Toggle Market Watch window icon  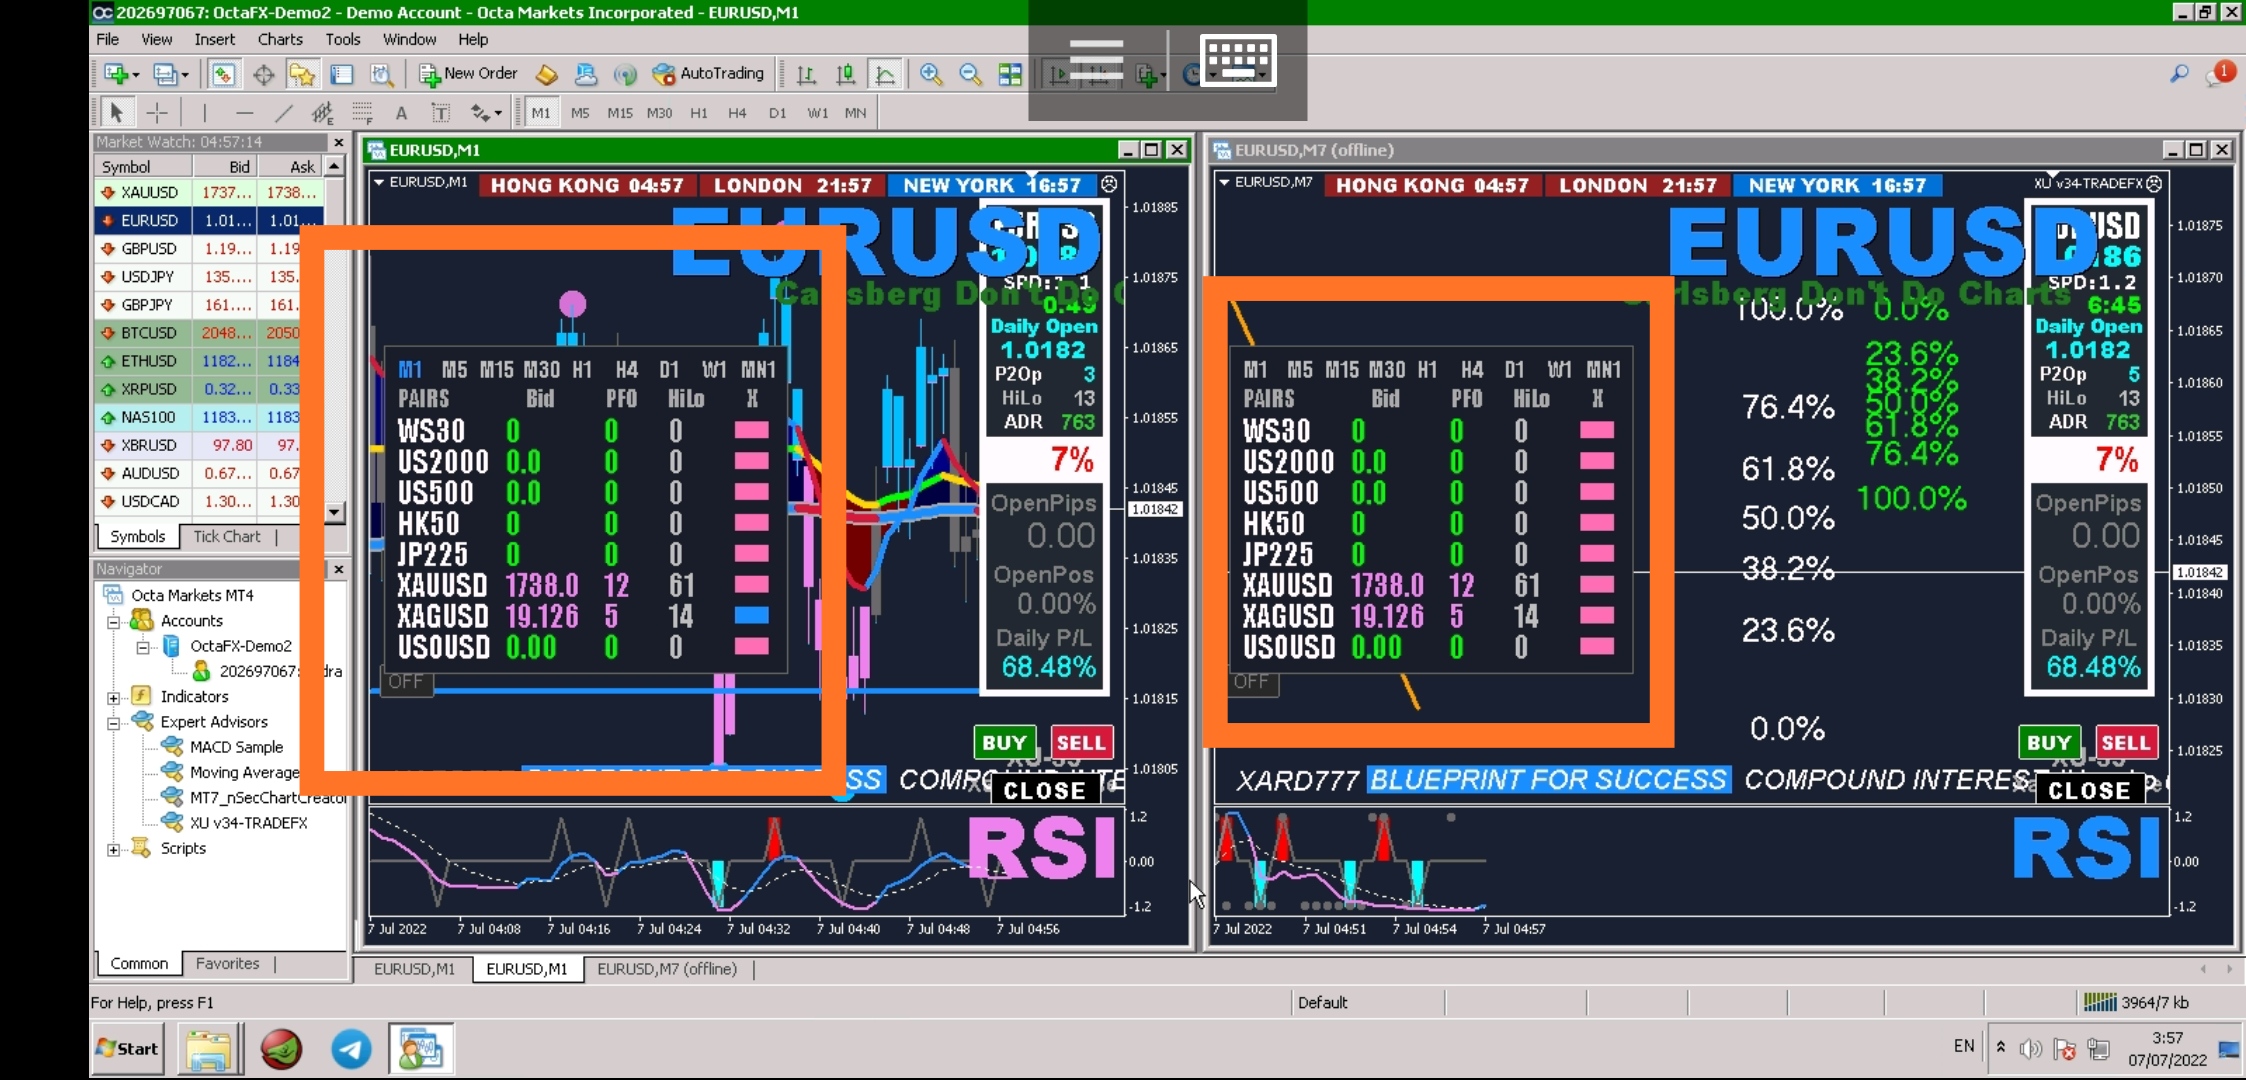point(223,74)
